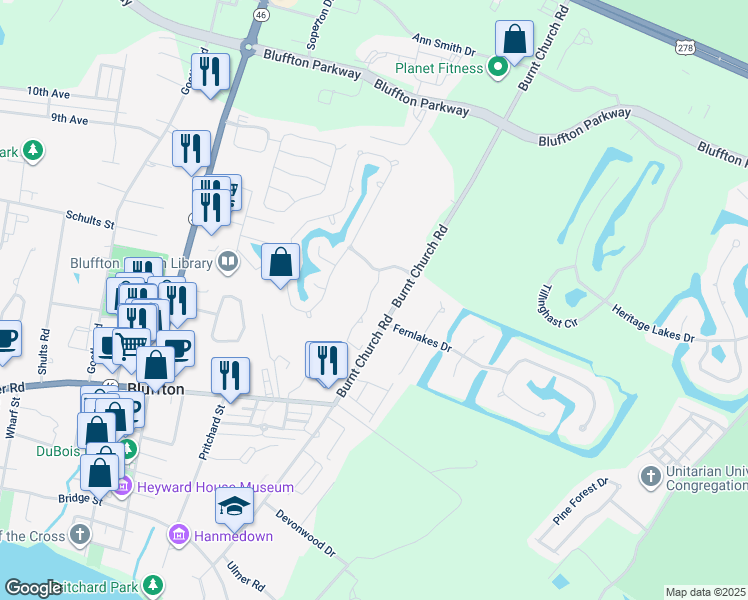Open the Heyward House Museum icon
748x600 pixels.
point(124,487)
